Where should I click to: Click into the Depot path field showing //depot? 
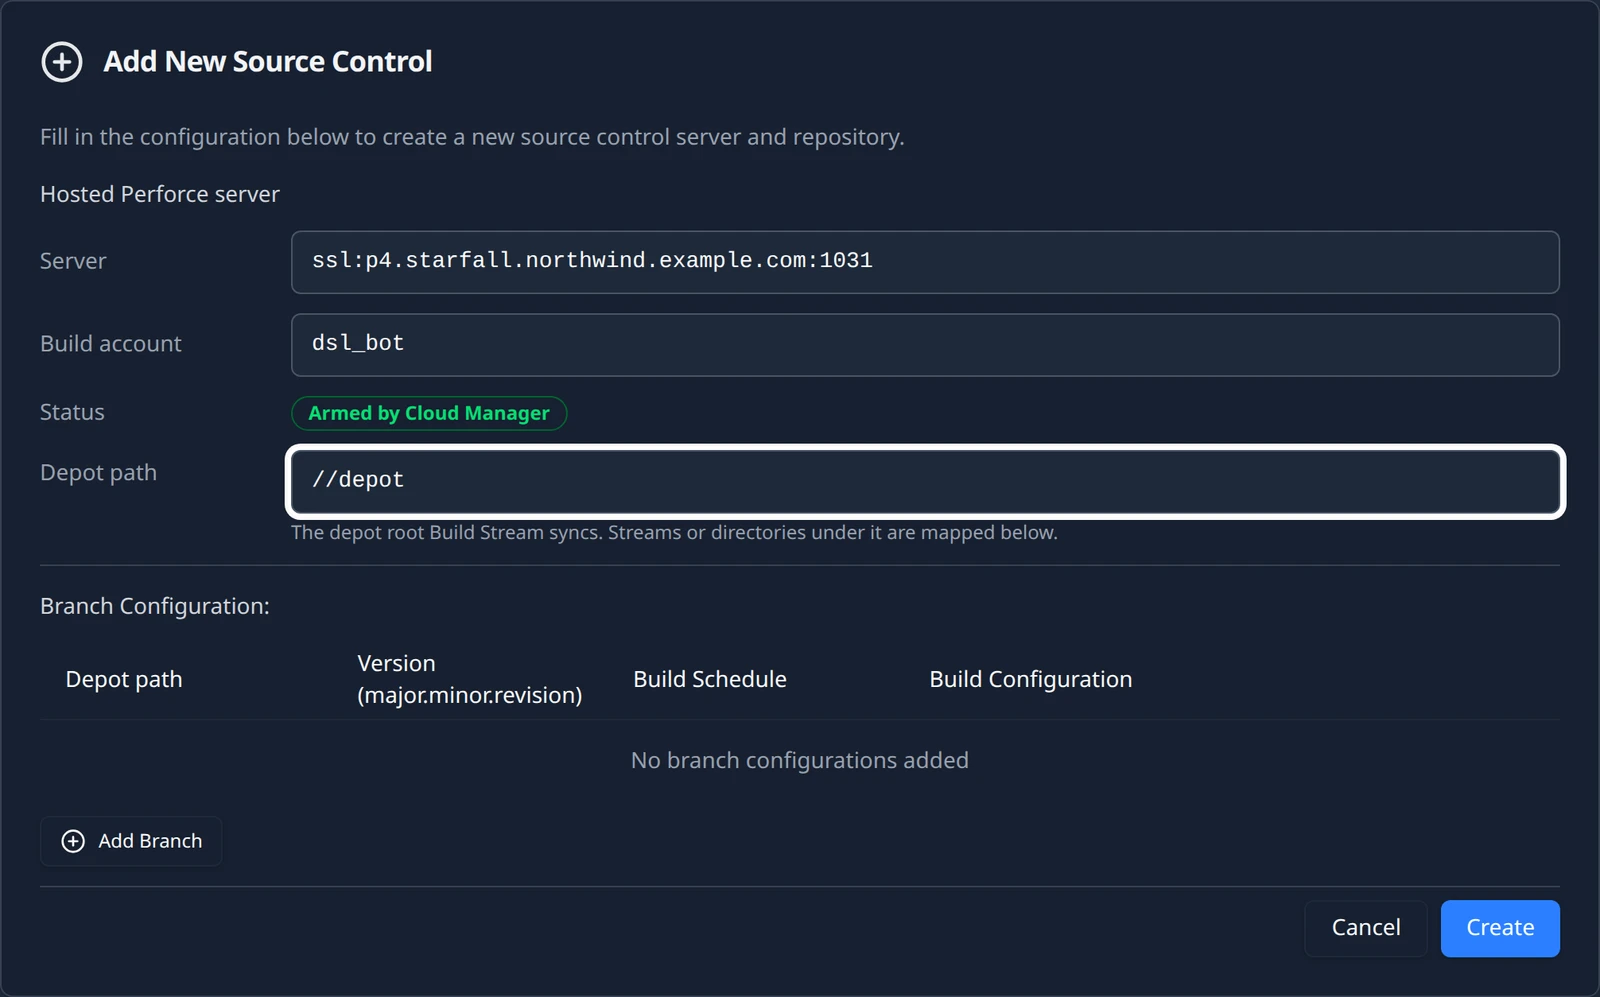[925, 481]
